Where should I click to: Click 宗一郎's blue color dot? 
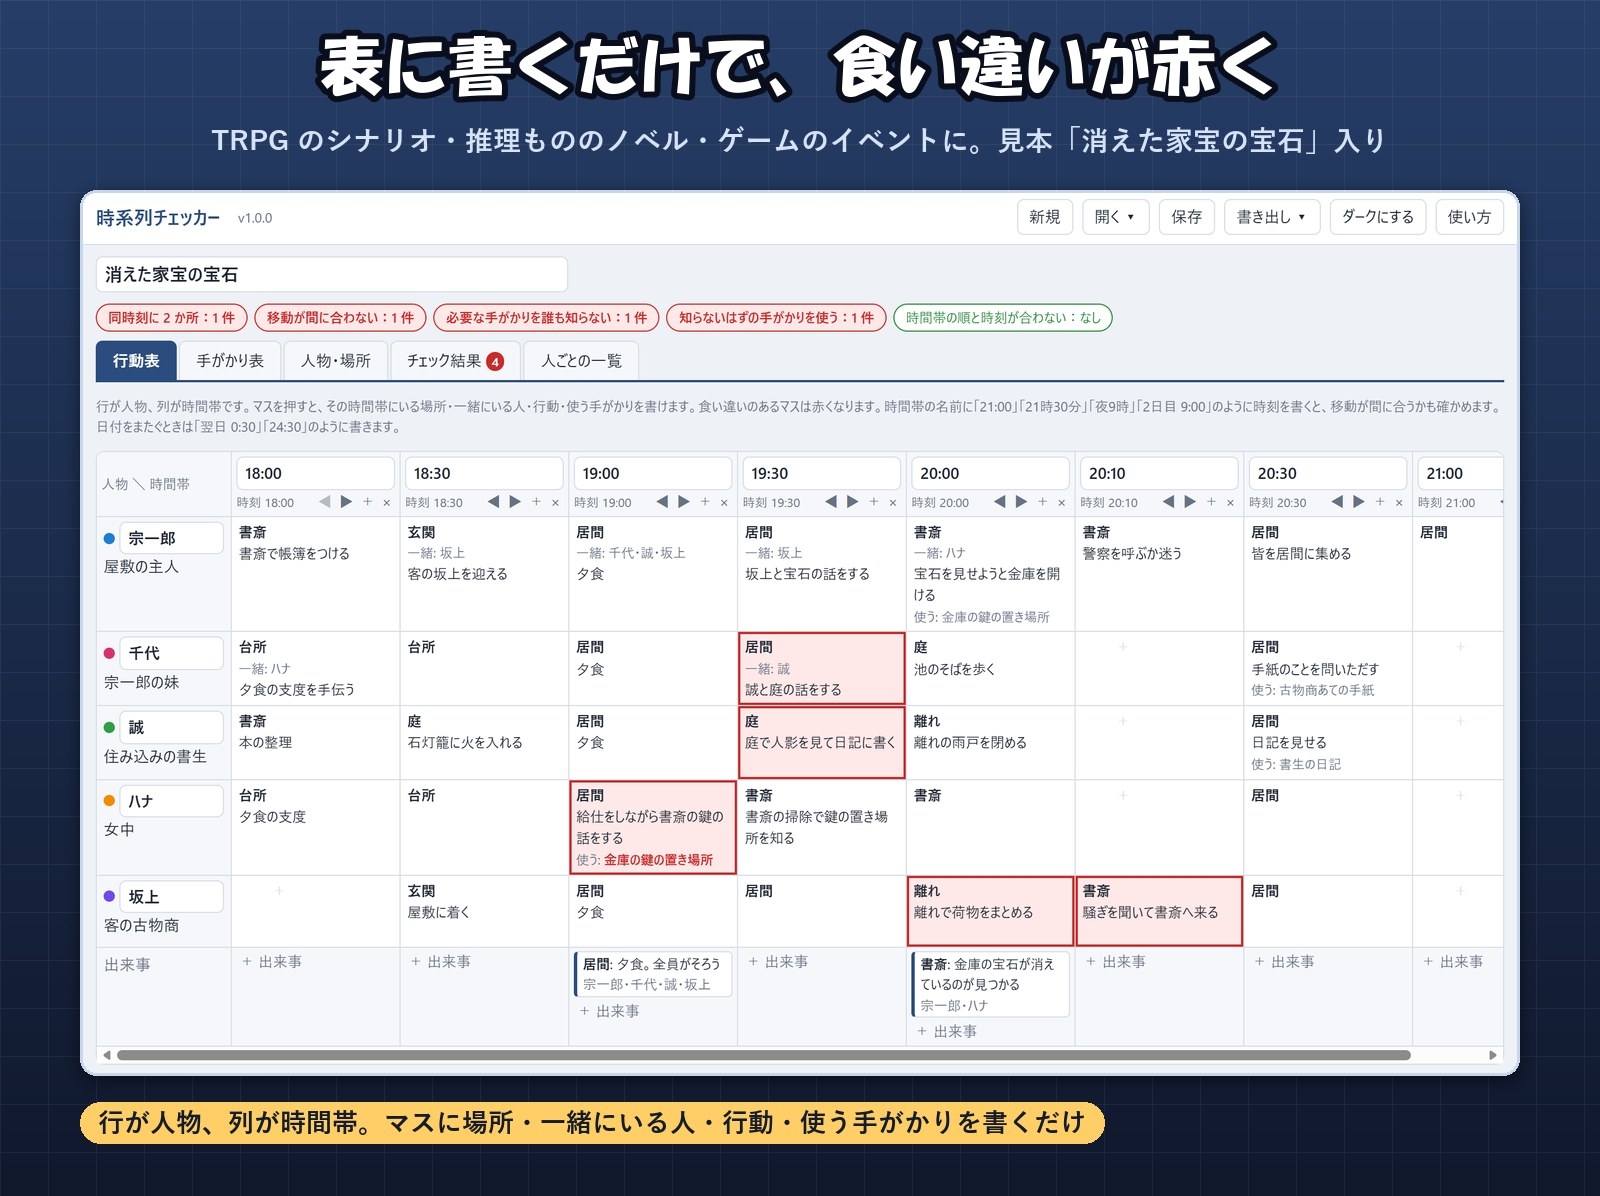pos(109,538)
